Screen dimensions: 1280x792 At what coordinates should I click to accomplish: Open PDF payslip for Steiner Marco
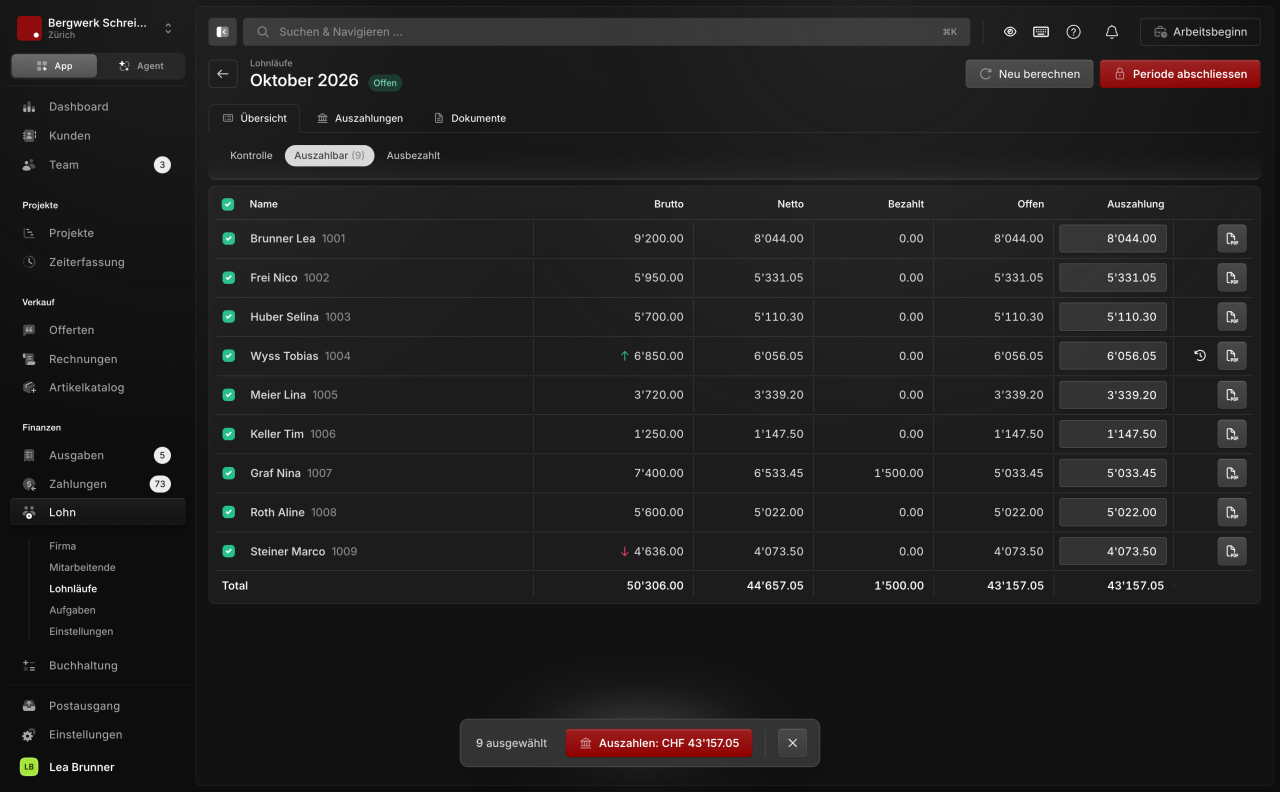pos(1232,551)
